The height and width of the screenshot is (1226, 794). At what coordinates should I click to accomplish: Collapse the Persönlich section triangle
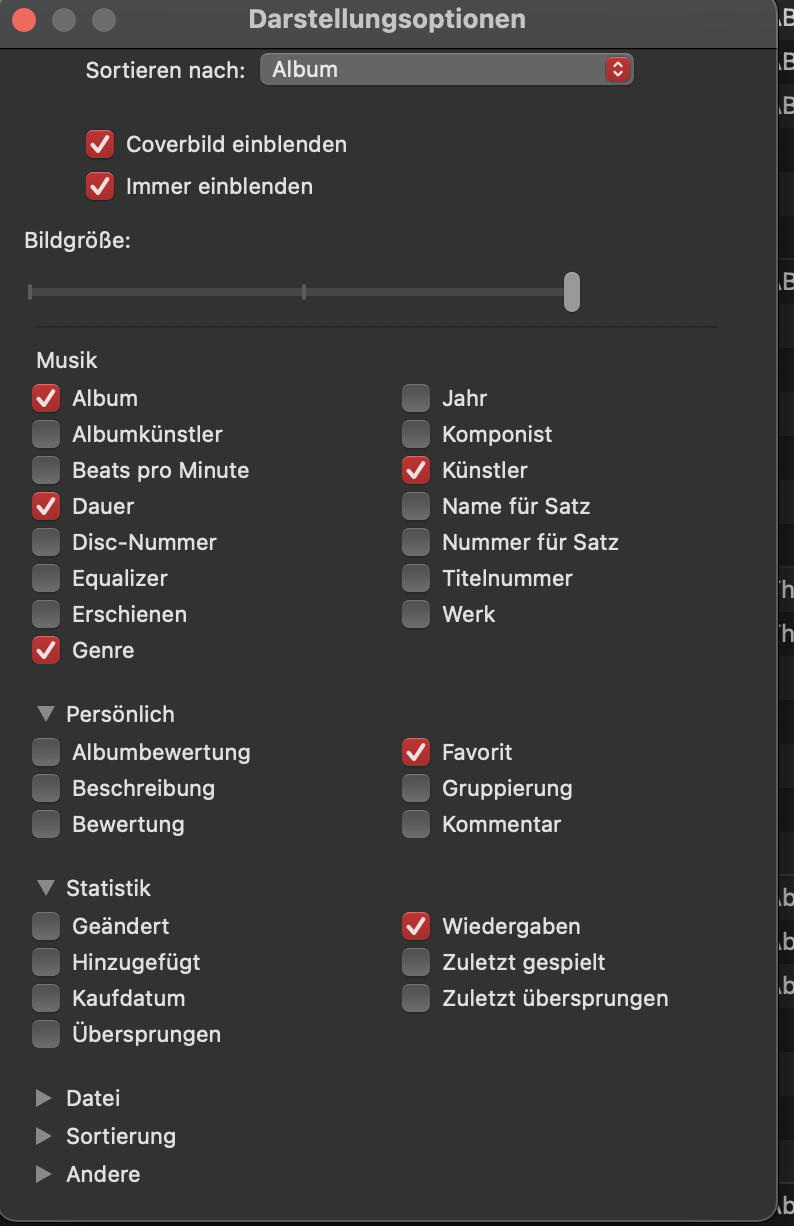point(45,714)
